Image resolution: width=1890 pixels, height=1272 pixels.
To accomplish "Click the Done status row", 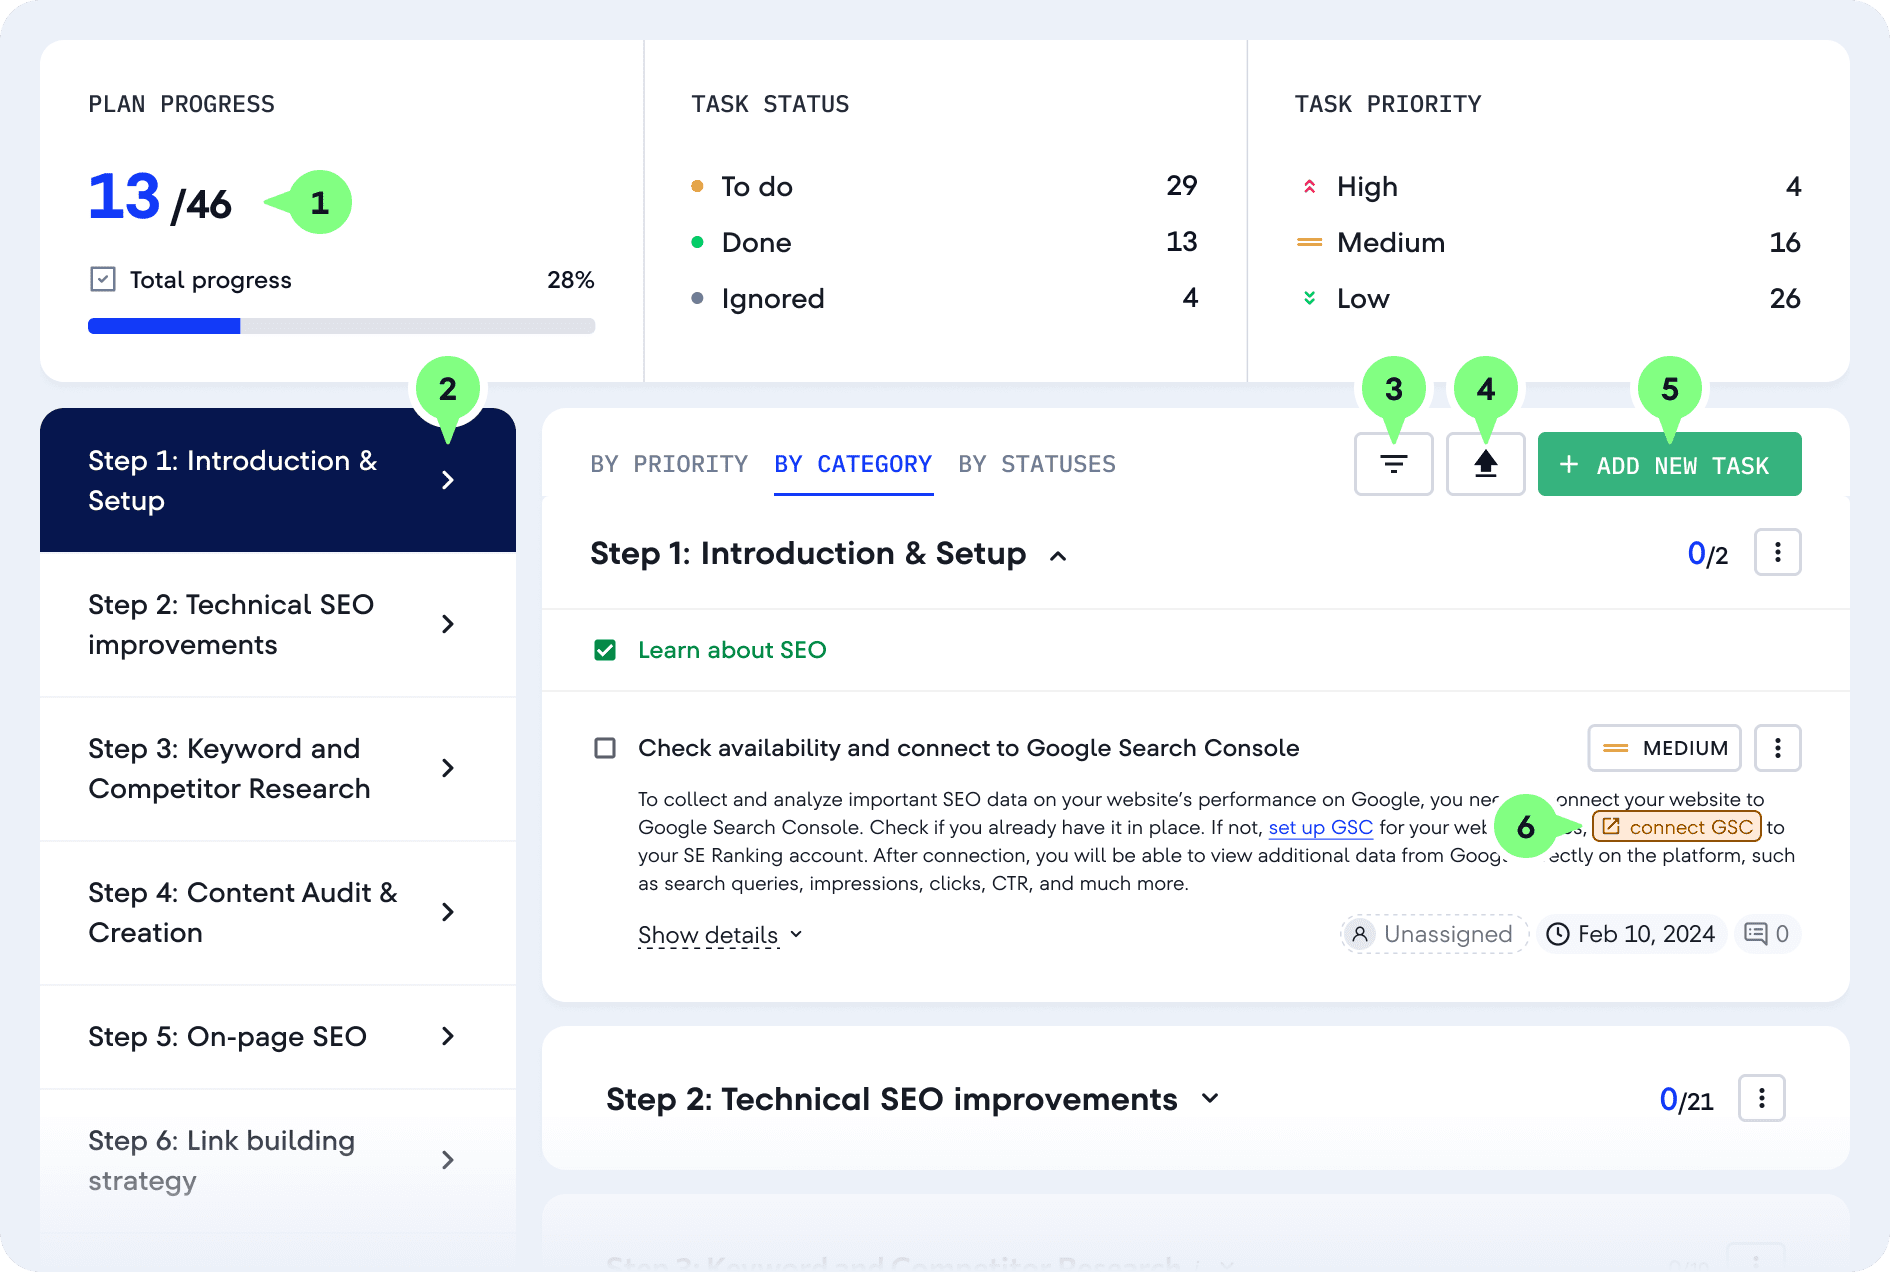I will pos(944,242).
